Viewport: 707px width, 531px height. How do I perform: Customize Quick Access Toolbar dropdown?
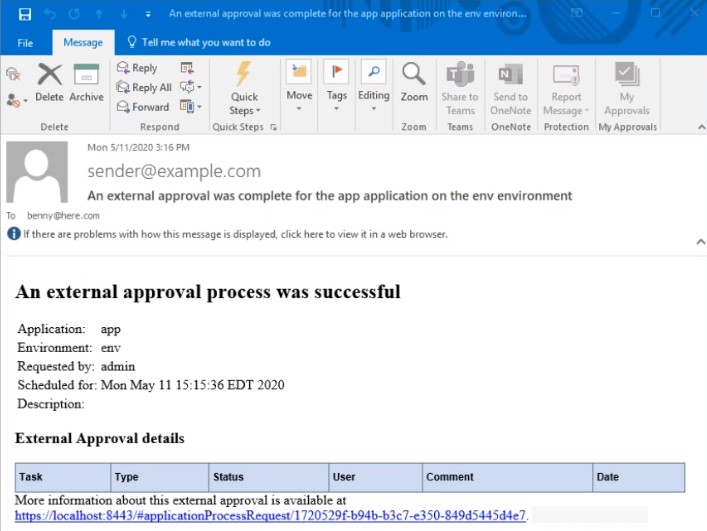pos(148,14)
